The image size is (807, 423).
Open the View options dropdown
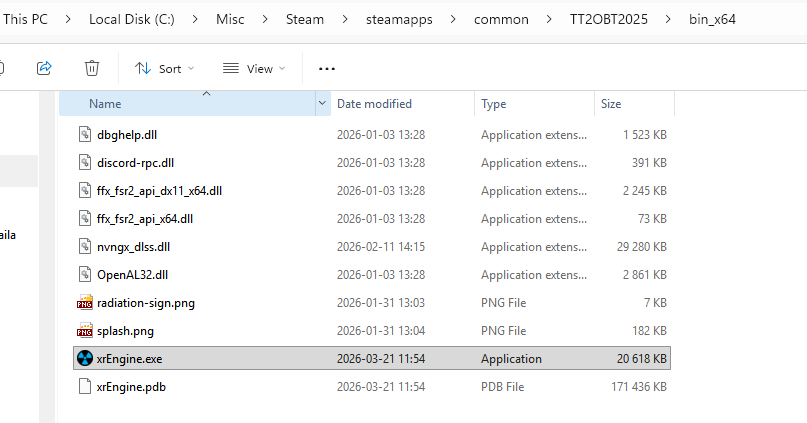pyautogui.click(x=253, y=68)
